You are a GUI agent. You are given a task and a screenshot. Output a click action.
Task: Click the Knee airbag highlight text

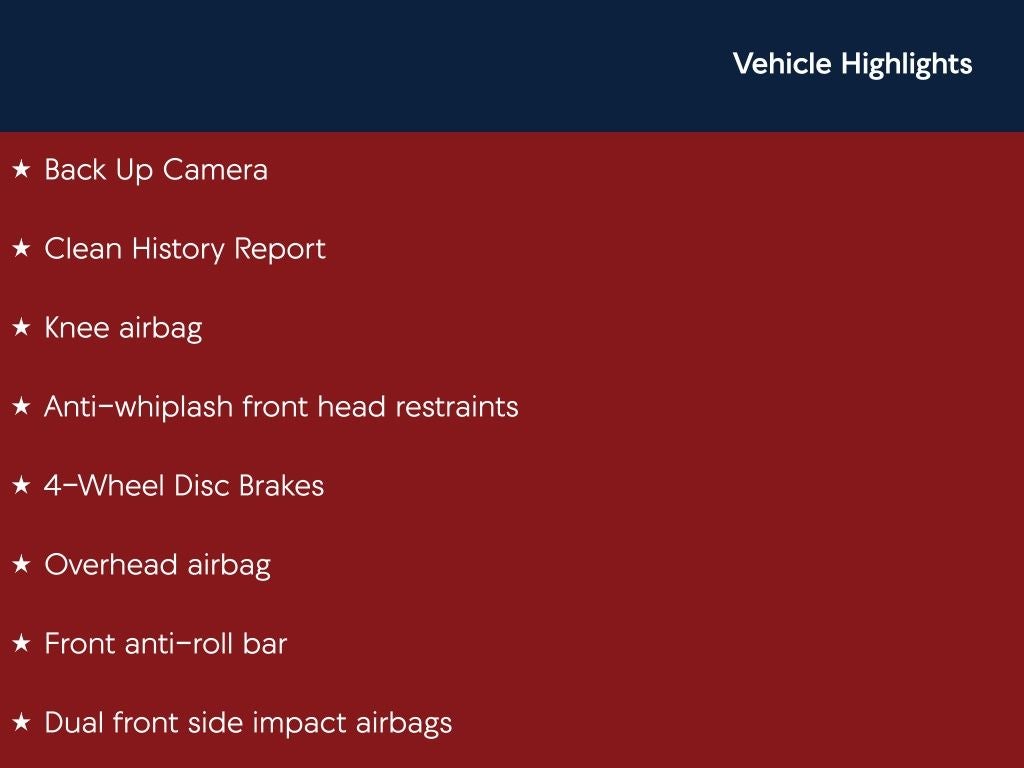click(123, 328)
